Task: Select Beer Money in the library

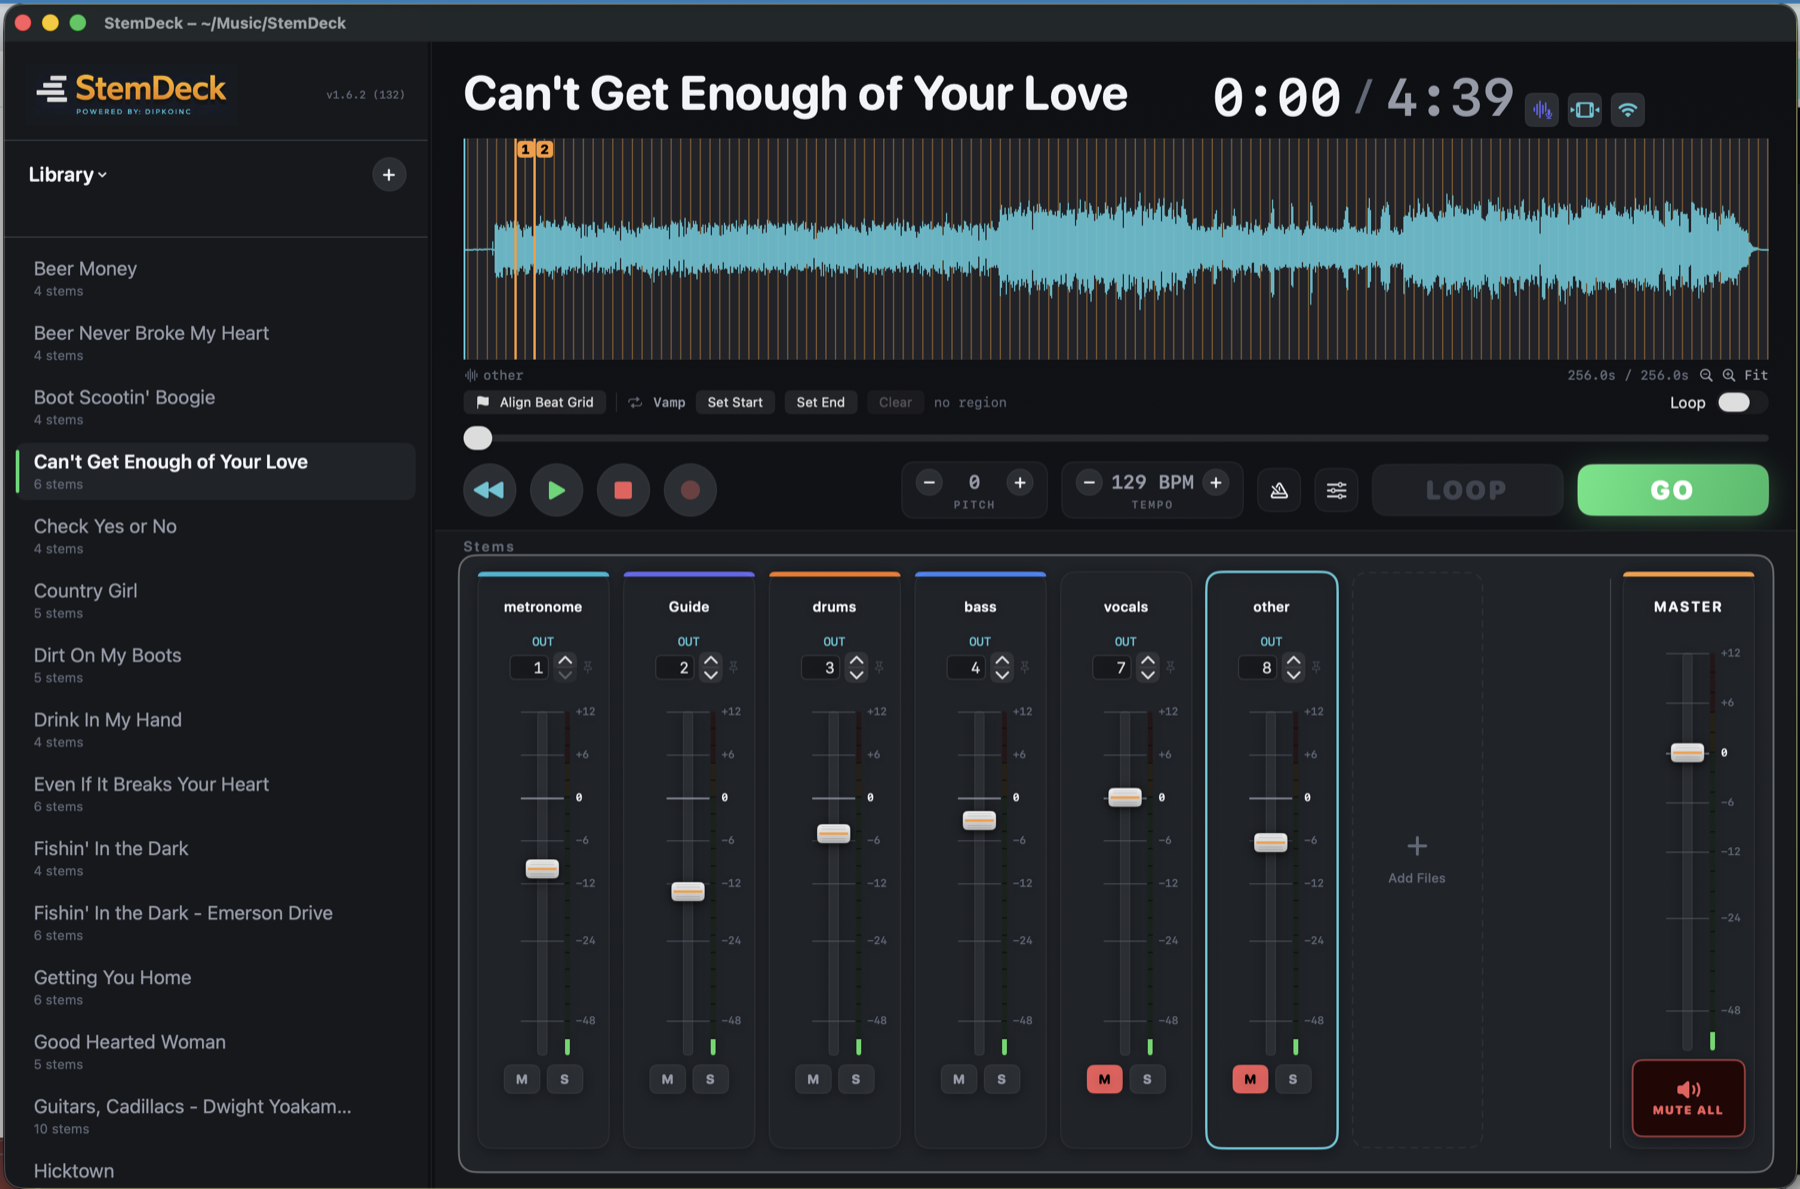Action: (216, 278)
